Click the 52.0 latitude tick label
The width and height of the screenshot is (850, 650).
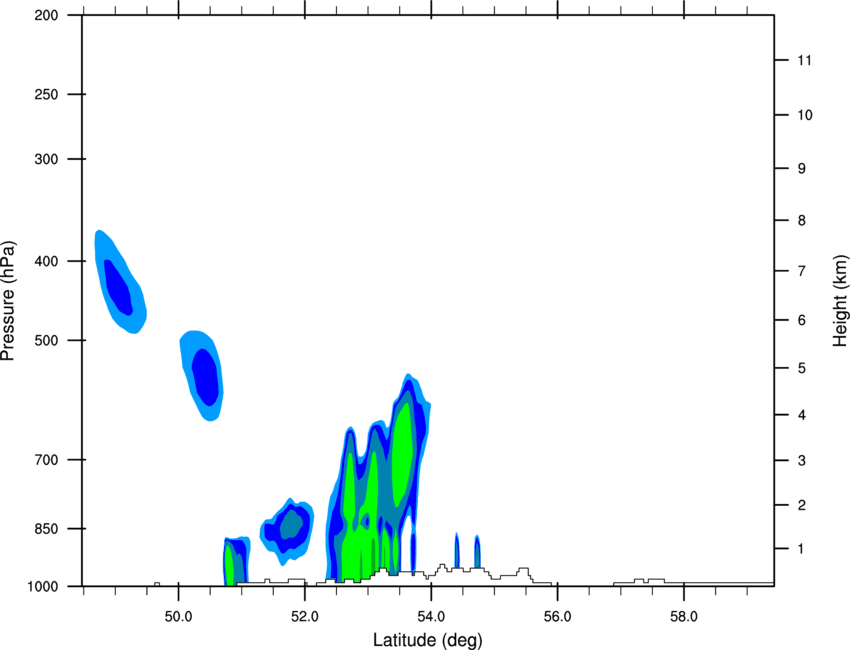305,617
